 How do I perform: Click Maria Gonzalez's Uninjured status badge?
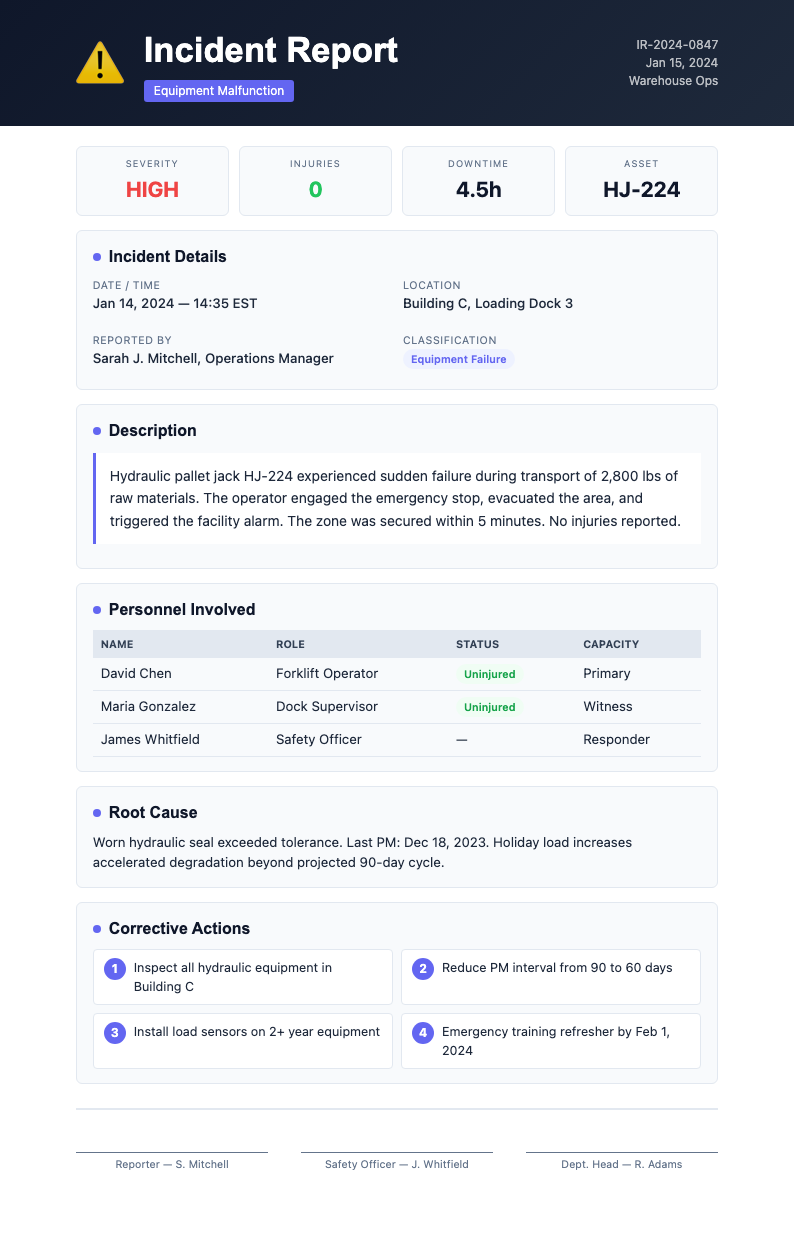[490, 707]
